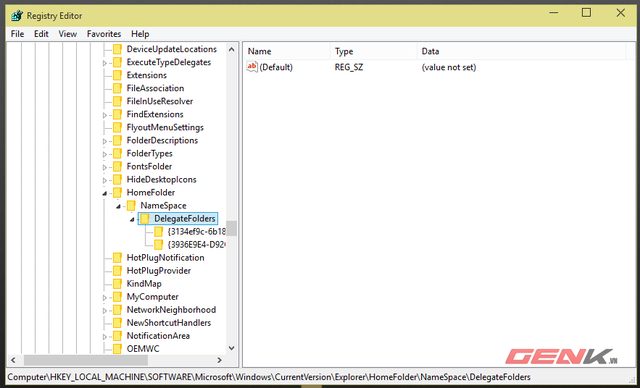640x388 pixels.
Task: Click the NewShortcutHandlers folder icon
Action: pyautogui.click(x=118, y=324)
